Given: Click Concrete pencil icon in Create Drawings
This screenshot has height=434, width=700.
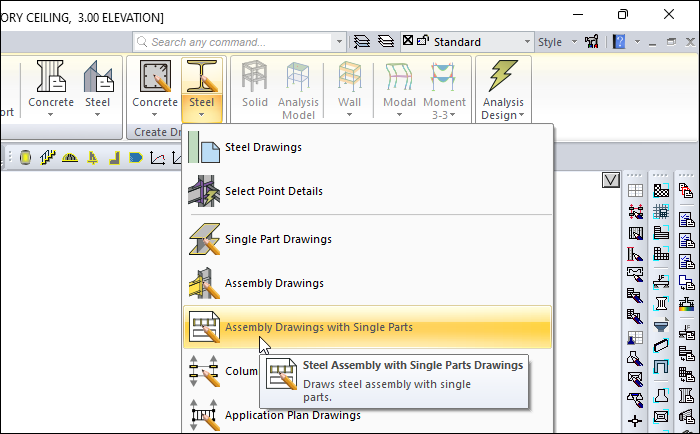Looking at the screenshot, I should [x=155, y=77].
